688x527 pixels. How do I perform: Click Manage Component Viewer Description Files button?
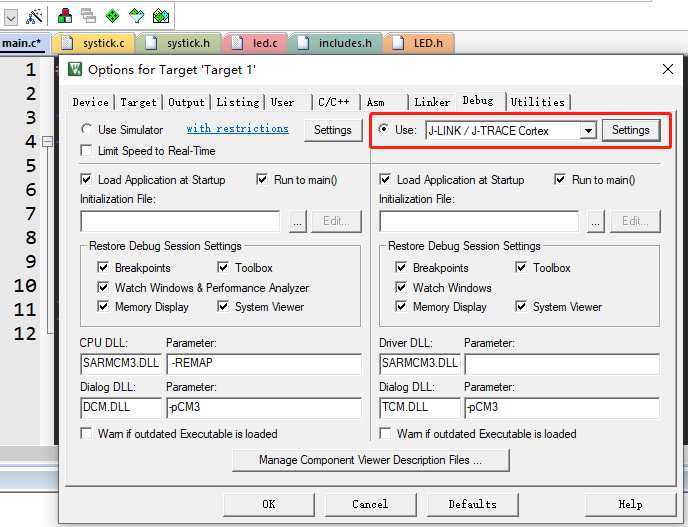pos(370,460)
